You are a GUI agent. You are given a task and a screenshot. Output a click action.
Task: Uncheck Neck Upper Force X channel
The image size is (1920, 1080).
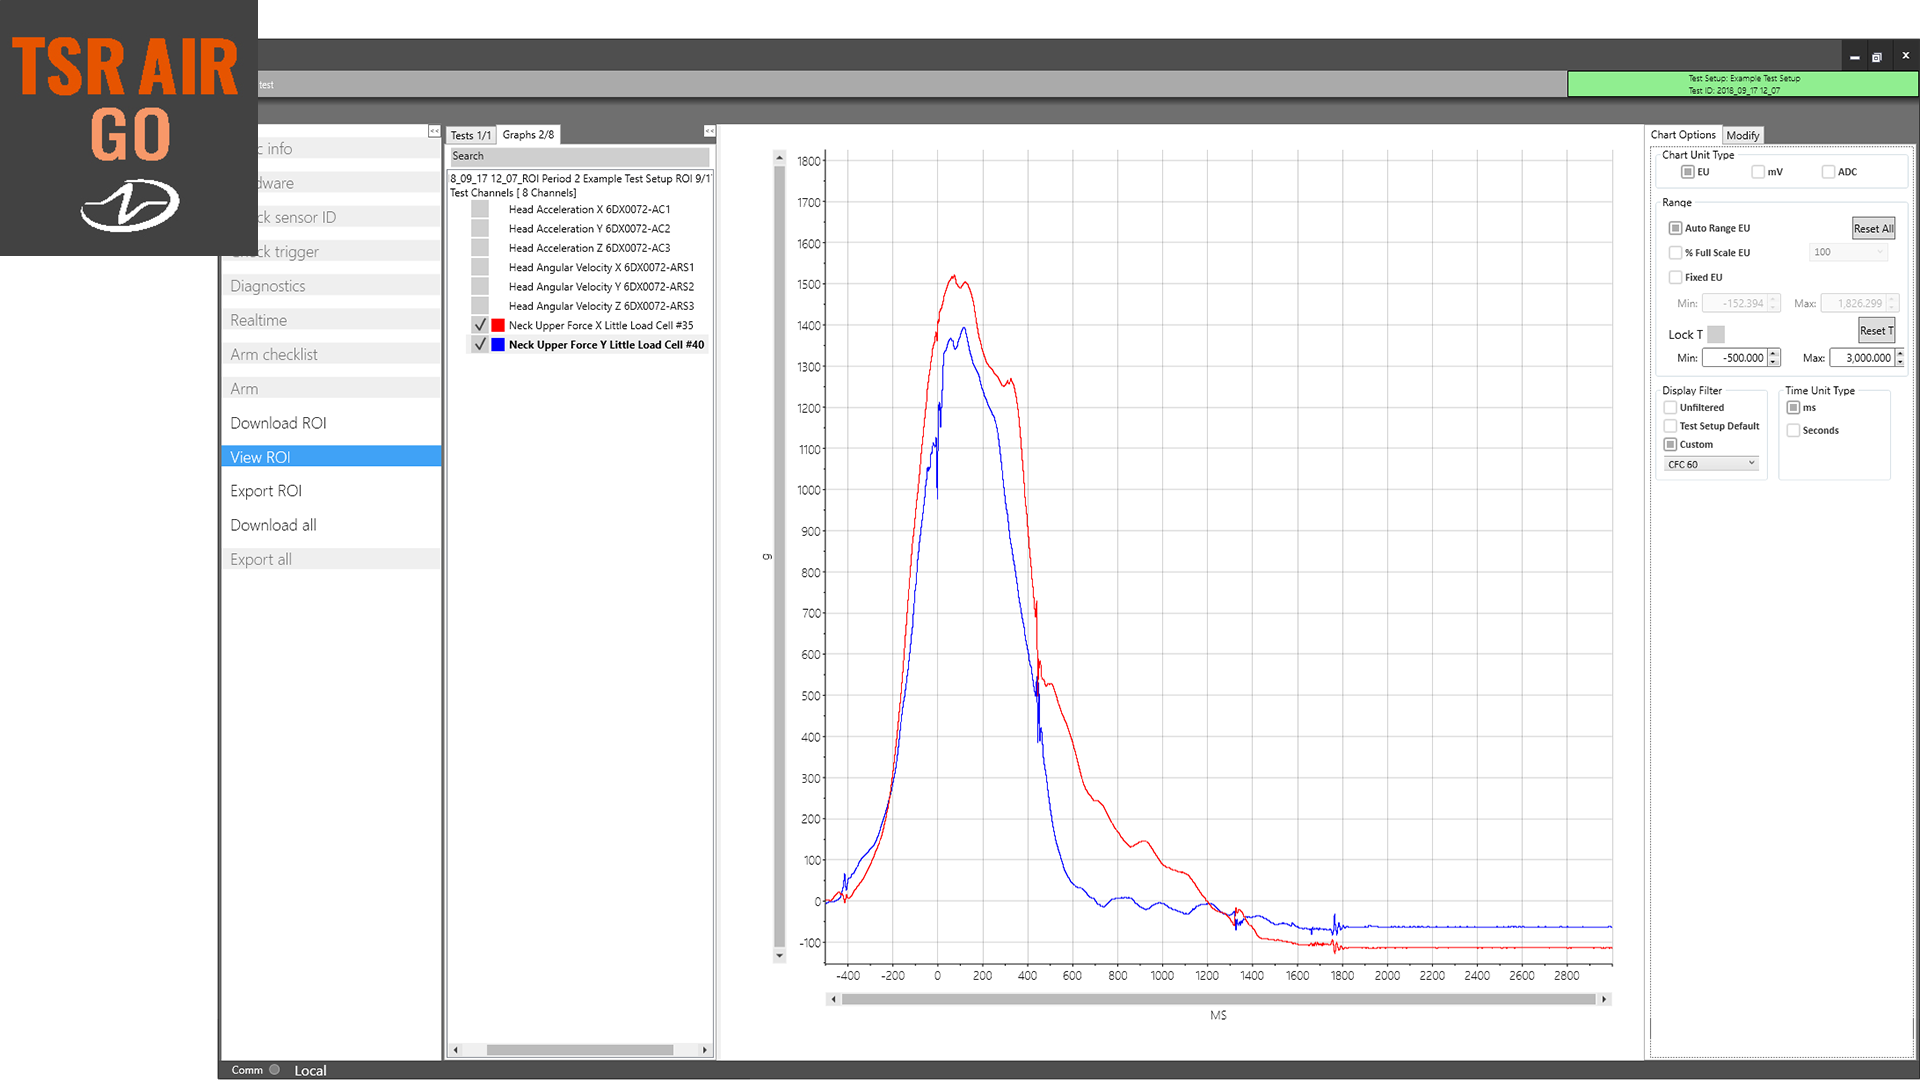480,325
